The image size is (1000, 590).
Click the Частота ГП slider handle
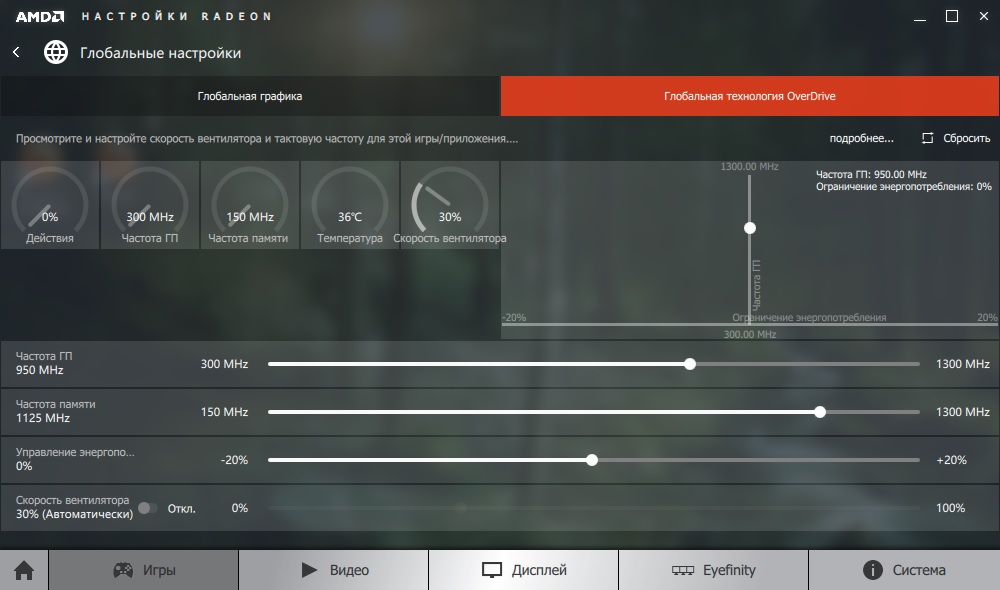(x=690, y=364)
